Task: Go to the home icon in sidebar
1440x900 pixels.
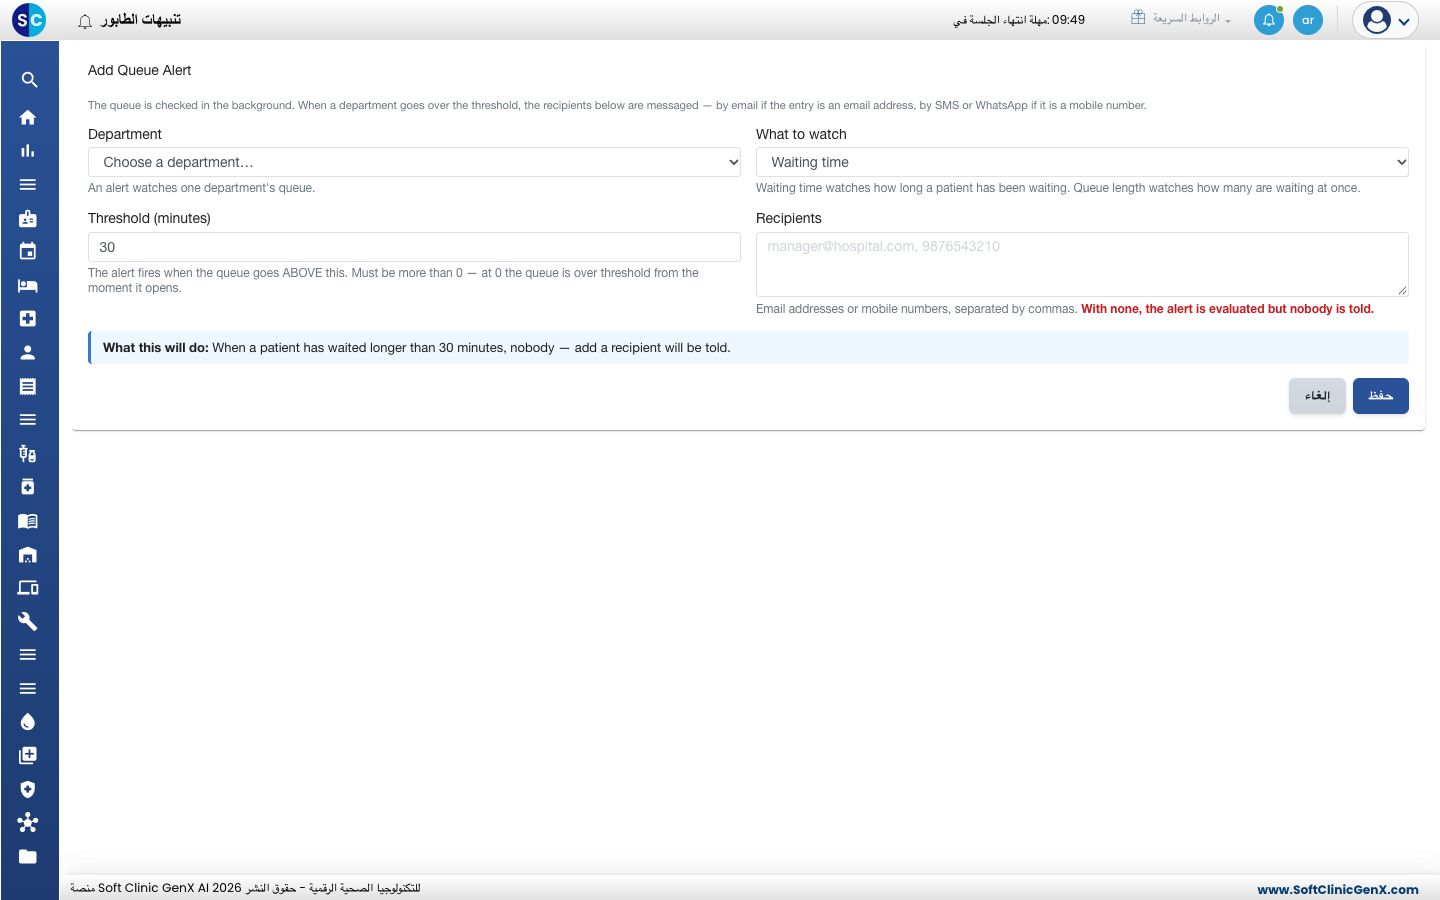Action: pos(28,117)
